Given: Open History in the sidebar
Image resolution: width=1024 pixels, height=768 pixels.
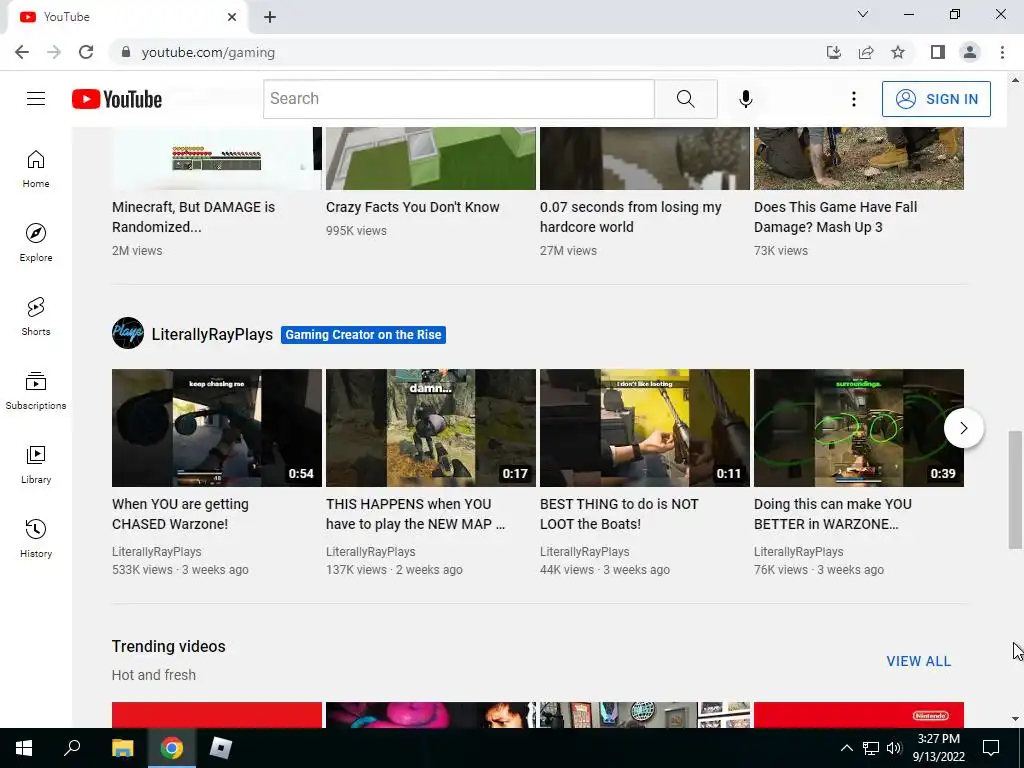Looking at the screenshot, I should point(36,538).
